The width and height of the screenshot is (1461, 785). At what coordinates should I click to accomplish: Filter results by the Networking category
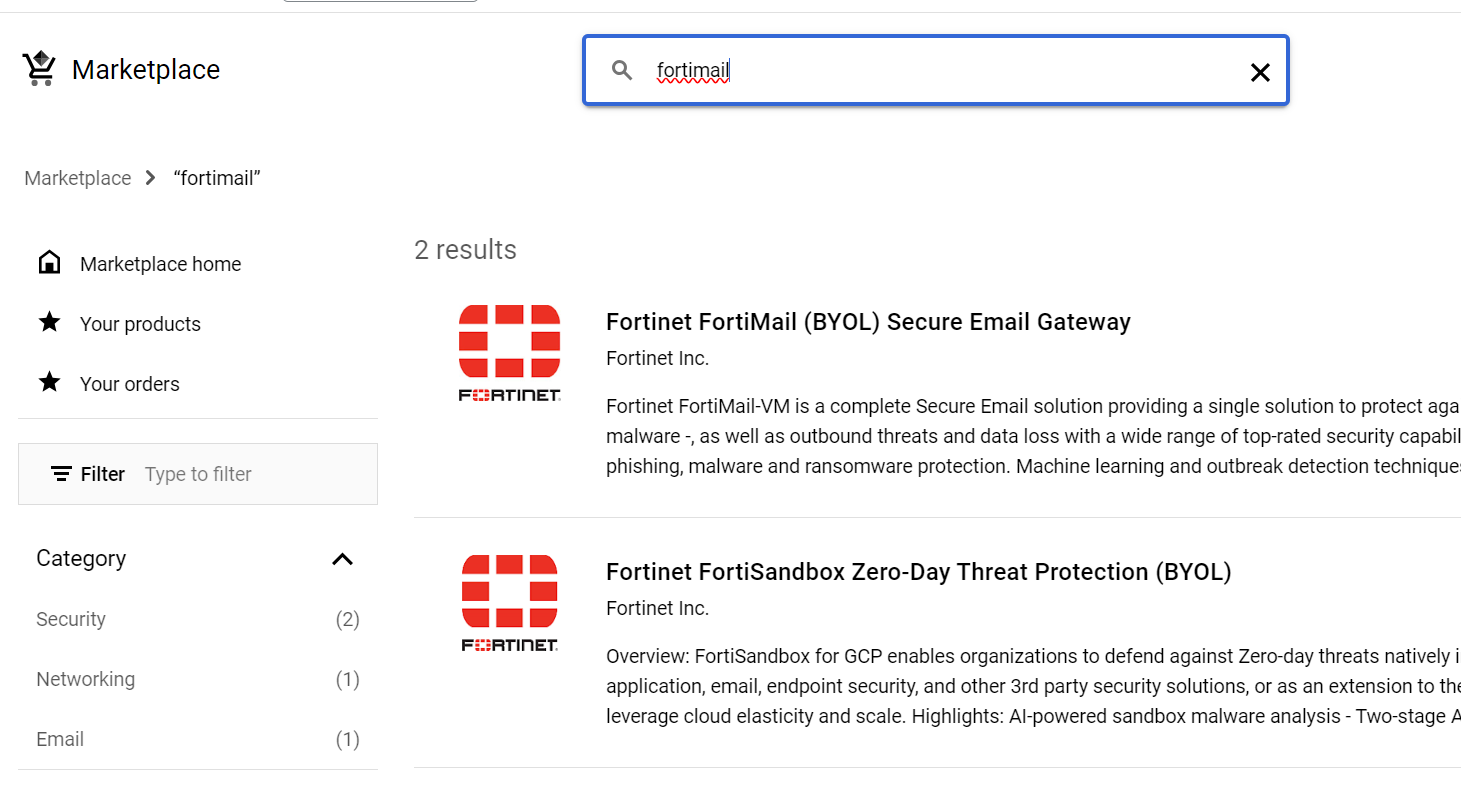pyautogui.click(x=85, y=679)
